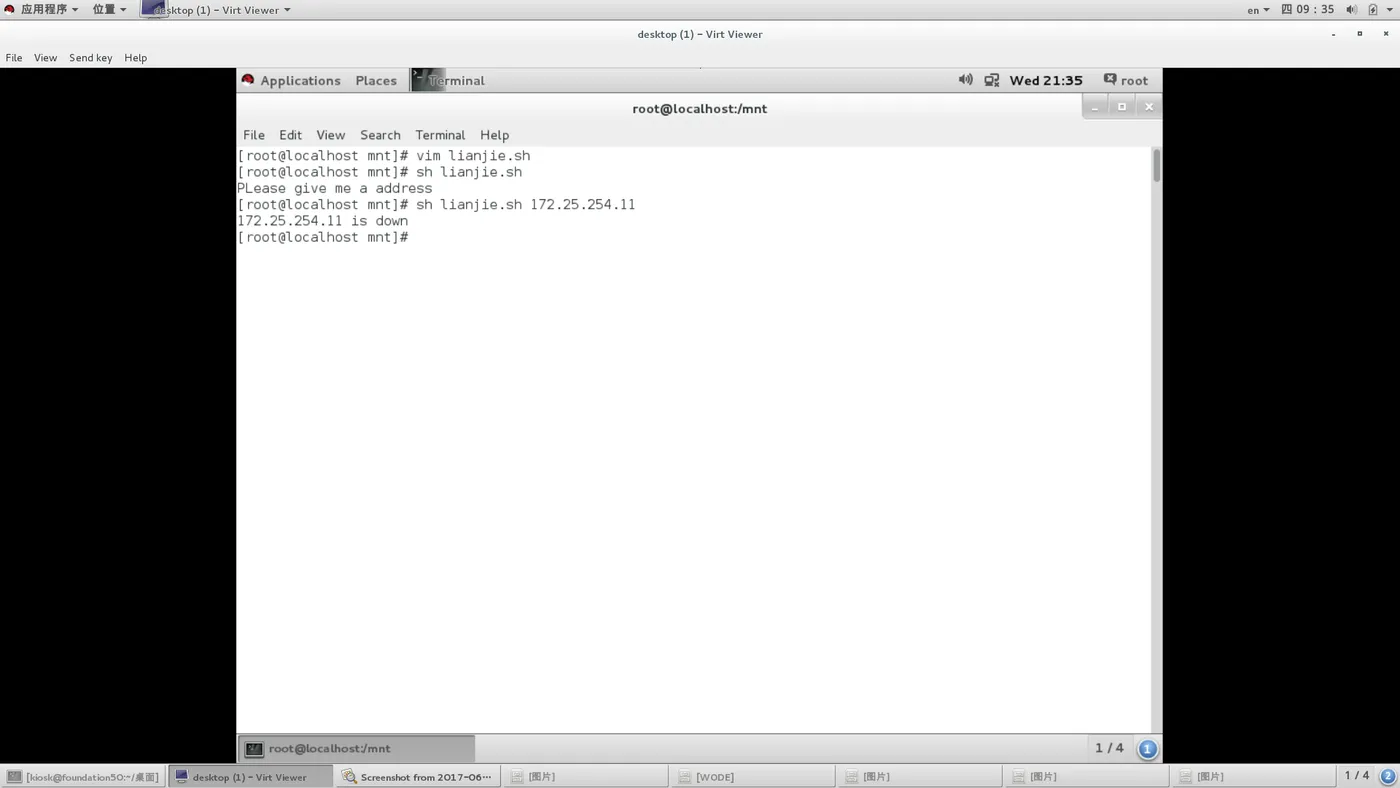The image size is (1400, 788).
Task: Select desktop (1) - Virt Viewer taskbar button
Action: (250, 776)
